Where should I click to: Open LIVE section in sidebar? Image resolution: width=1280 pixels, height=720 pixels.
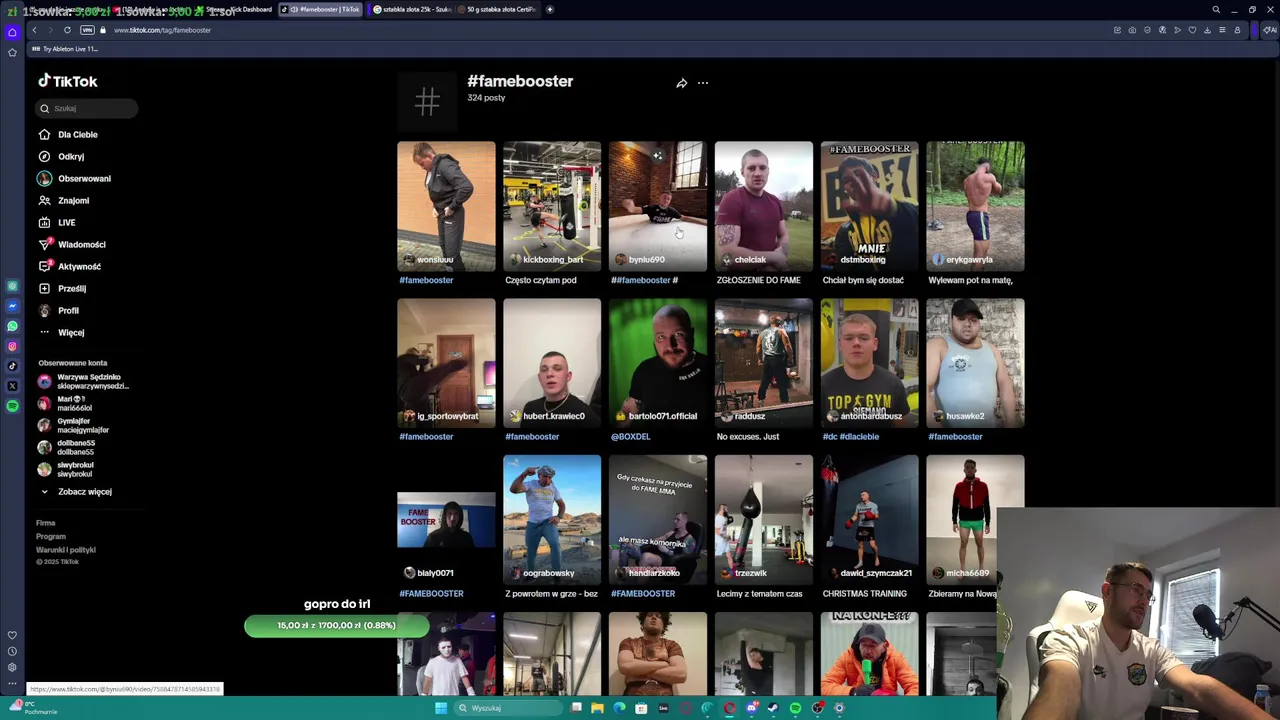click(57, 222)
